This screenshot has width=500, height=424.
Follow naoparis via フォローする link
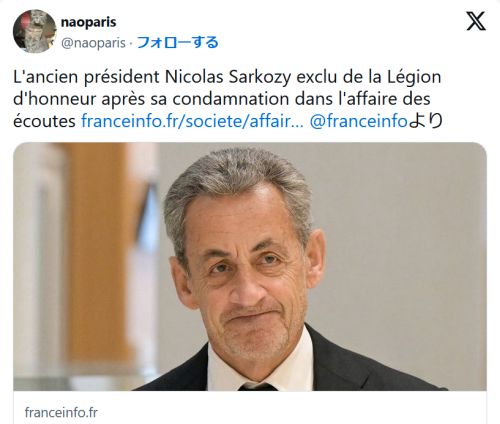point(178,42)
